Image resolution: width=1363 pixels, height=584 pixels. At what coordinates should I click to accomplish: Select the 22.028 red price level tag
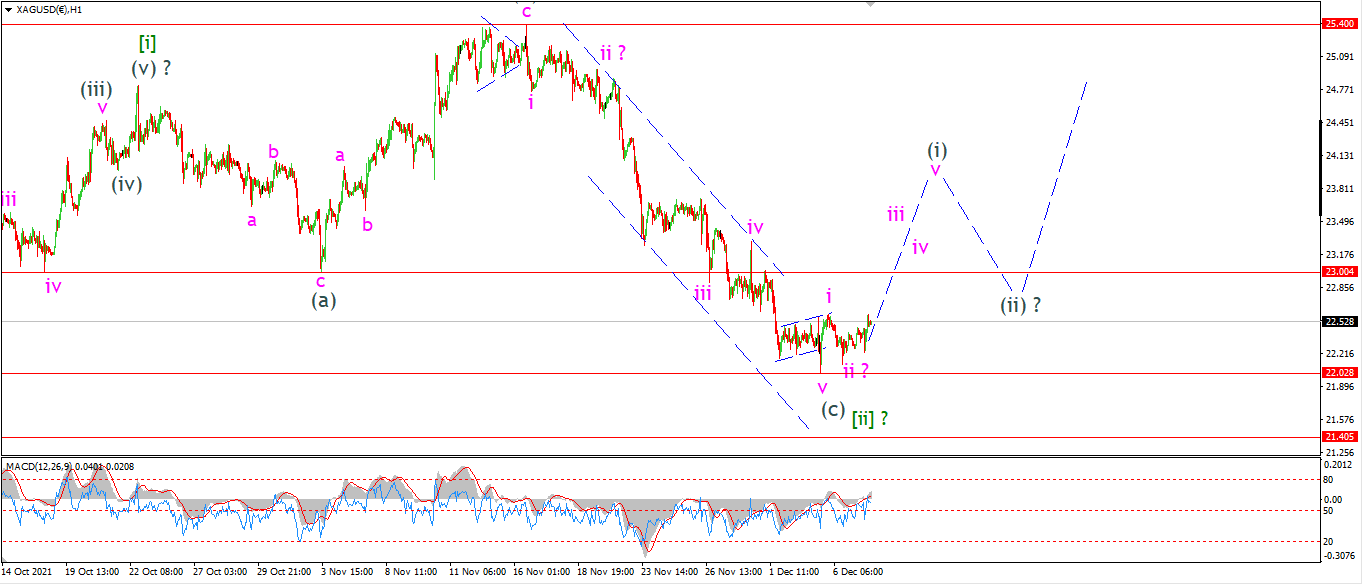pyautogui.click(x=1340, y=372)
